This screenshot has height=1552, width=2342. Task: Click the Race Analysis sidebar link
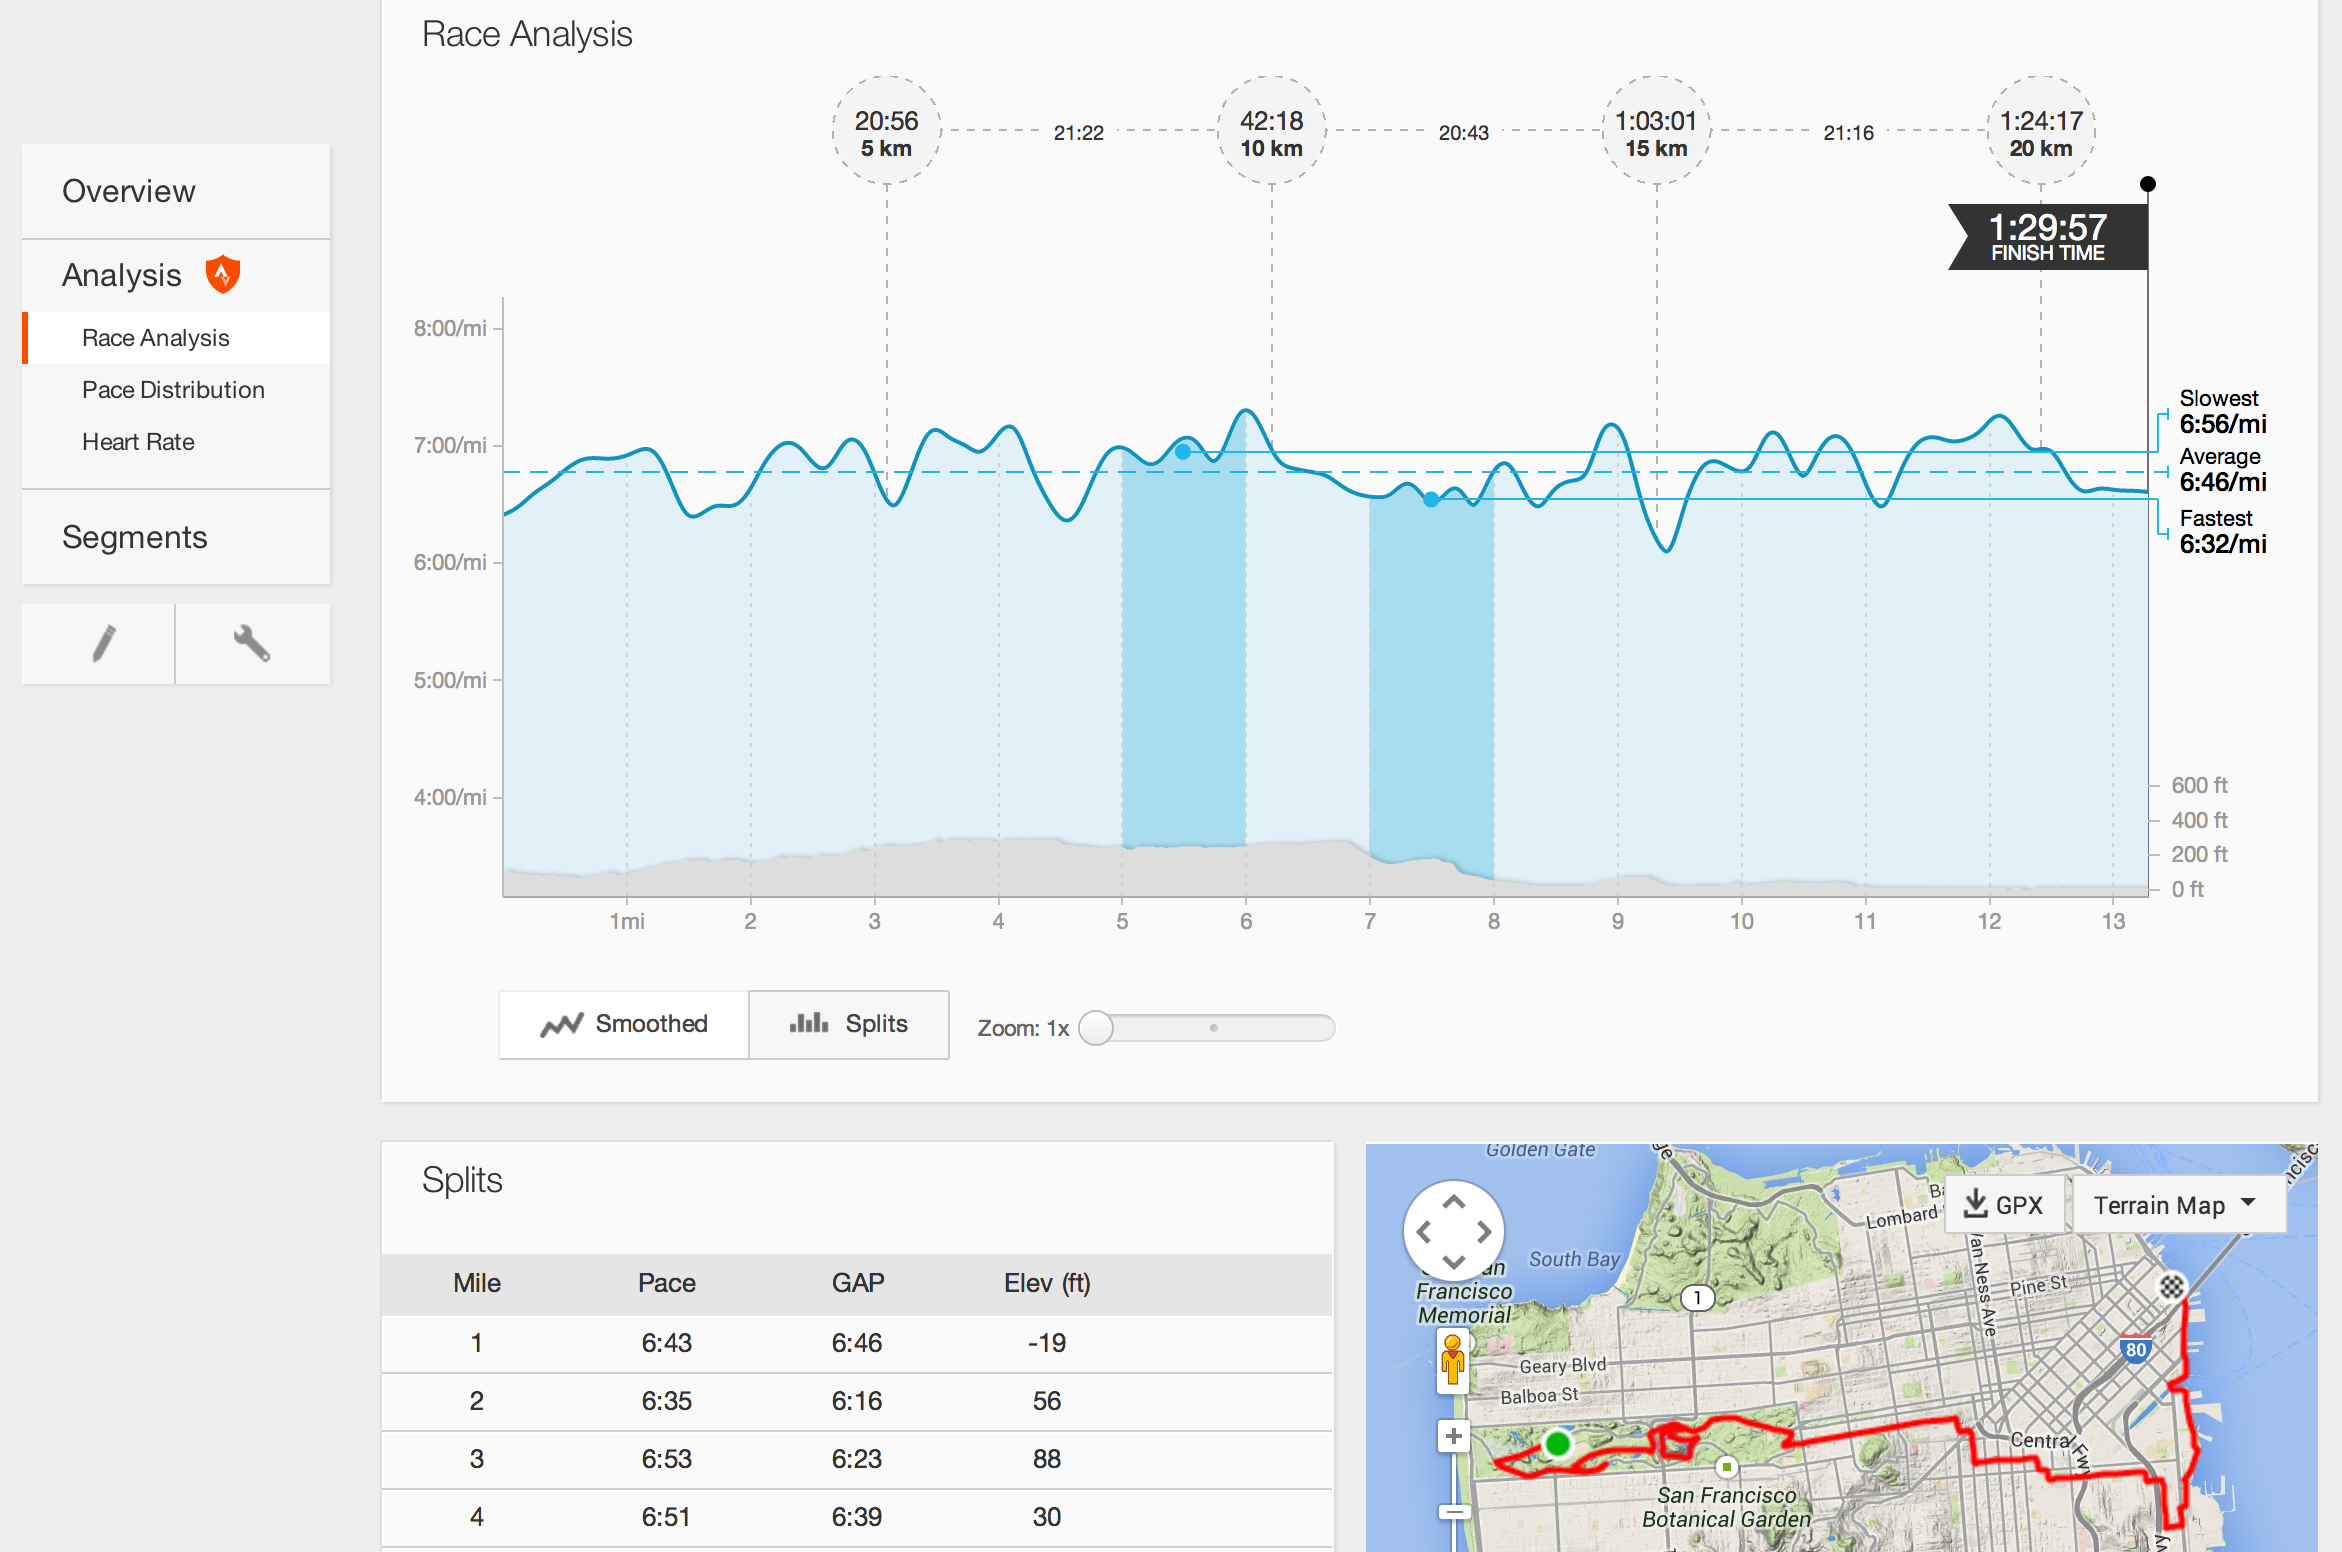tap(155, 337)
